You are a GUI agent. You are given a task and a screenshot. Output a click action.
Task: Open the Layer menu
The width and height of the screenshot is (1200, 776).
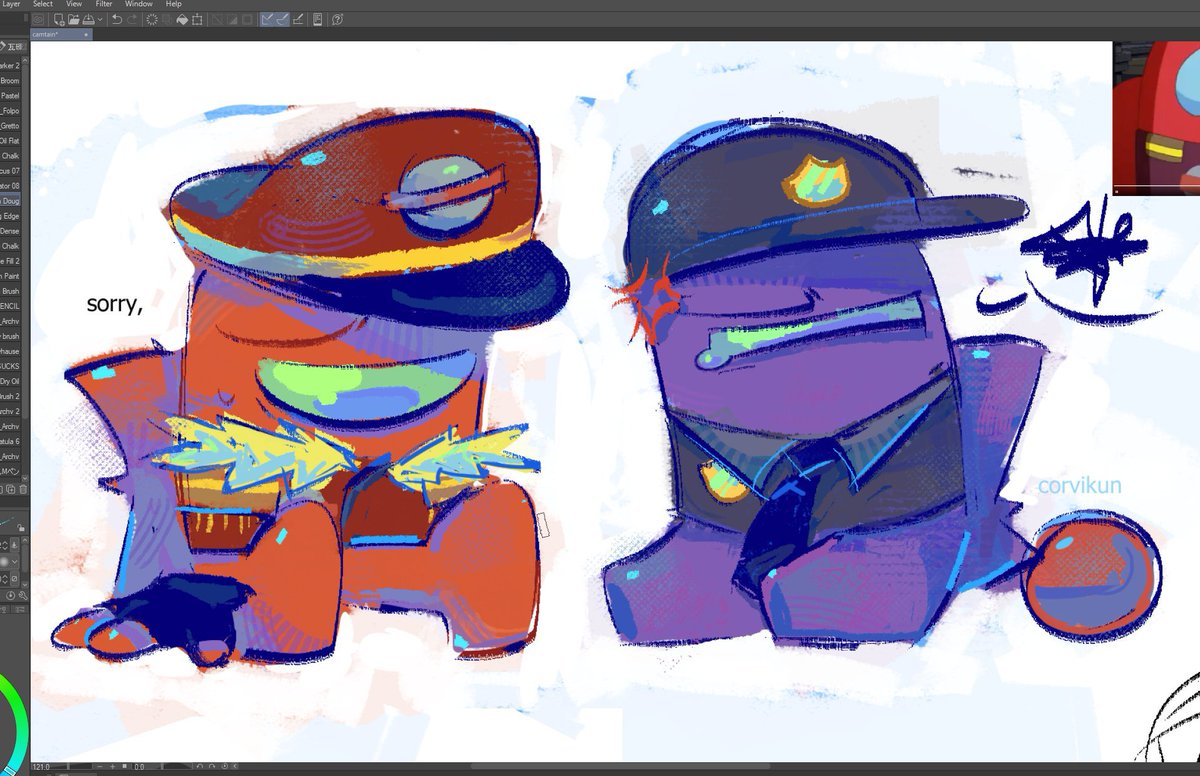click(x=11, y=4)
